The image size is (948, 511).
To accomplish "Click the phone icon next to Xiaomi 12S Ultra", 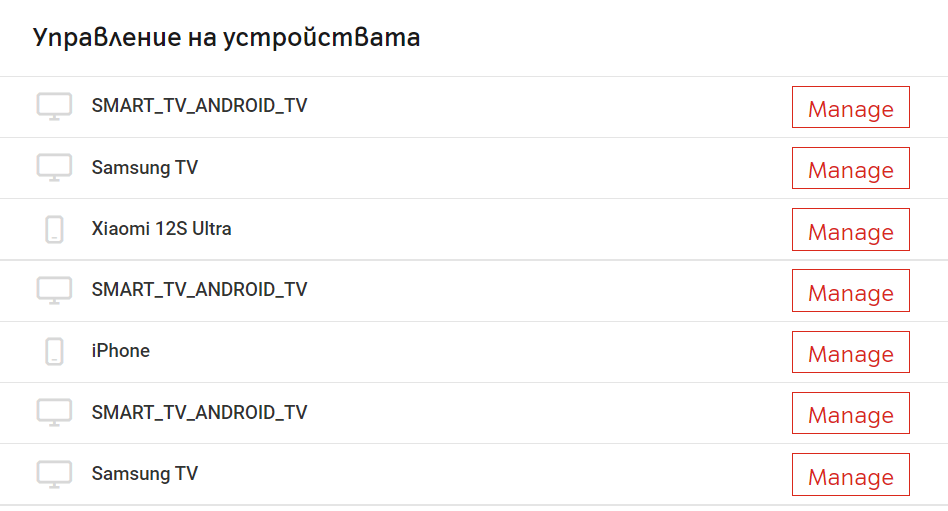I will [x=54, y=230].
